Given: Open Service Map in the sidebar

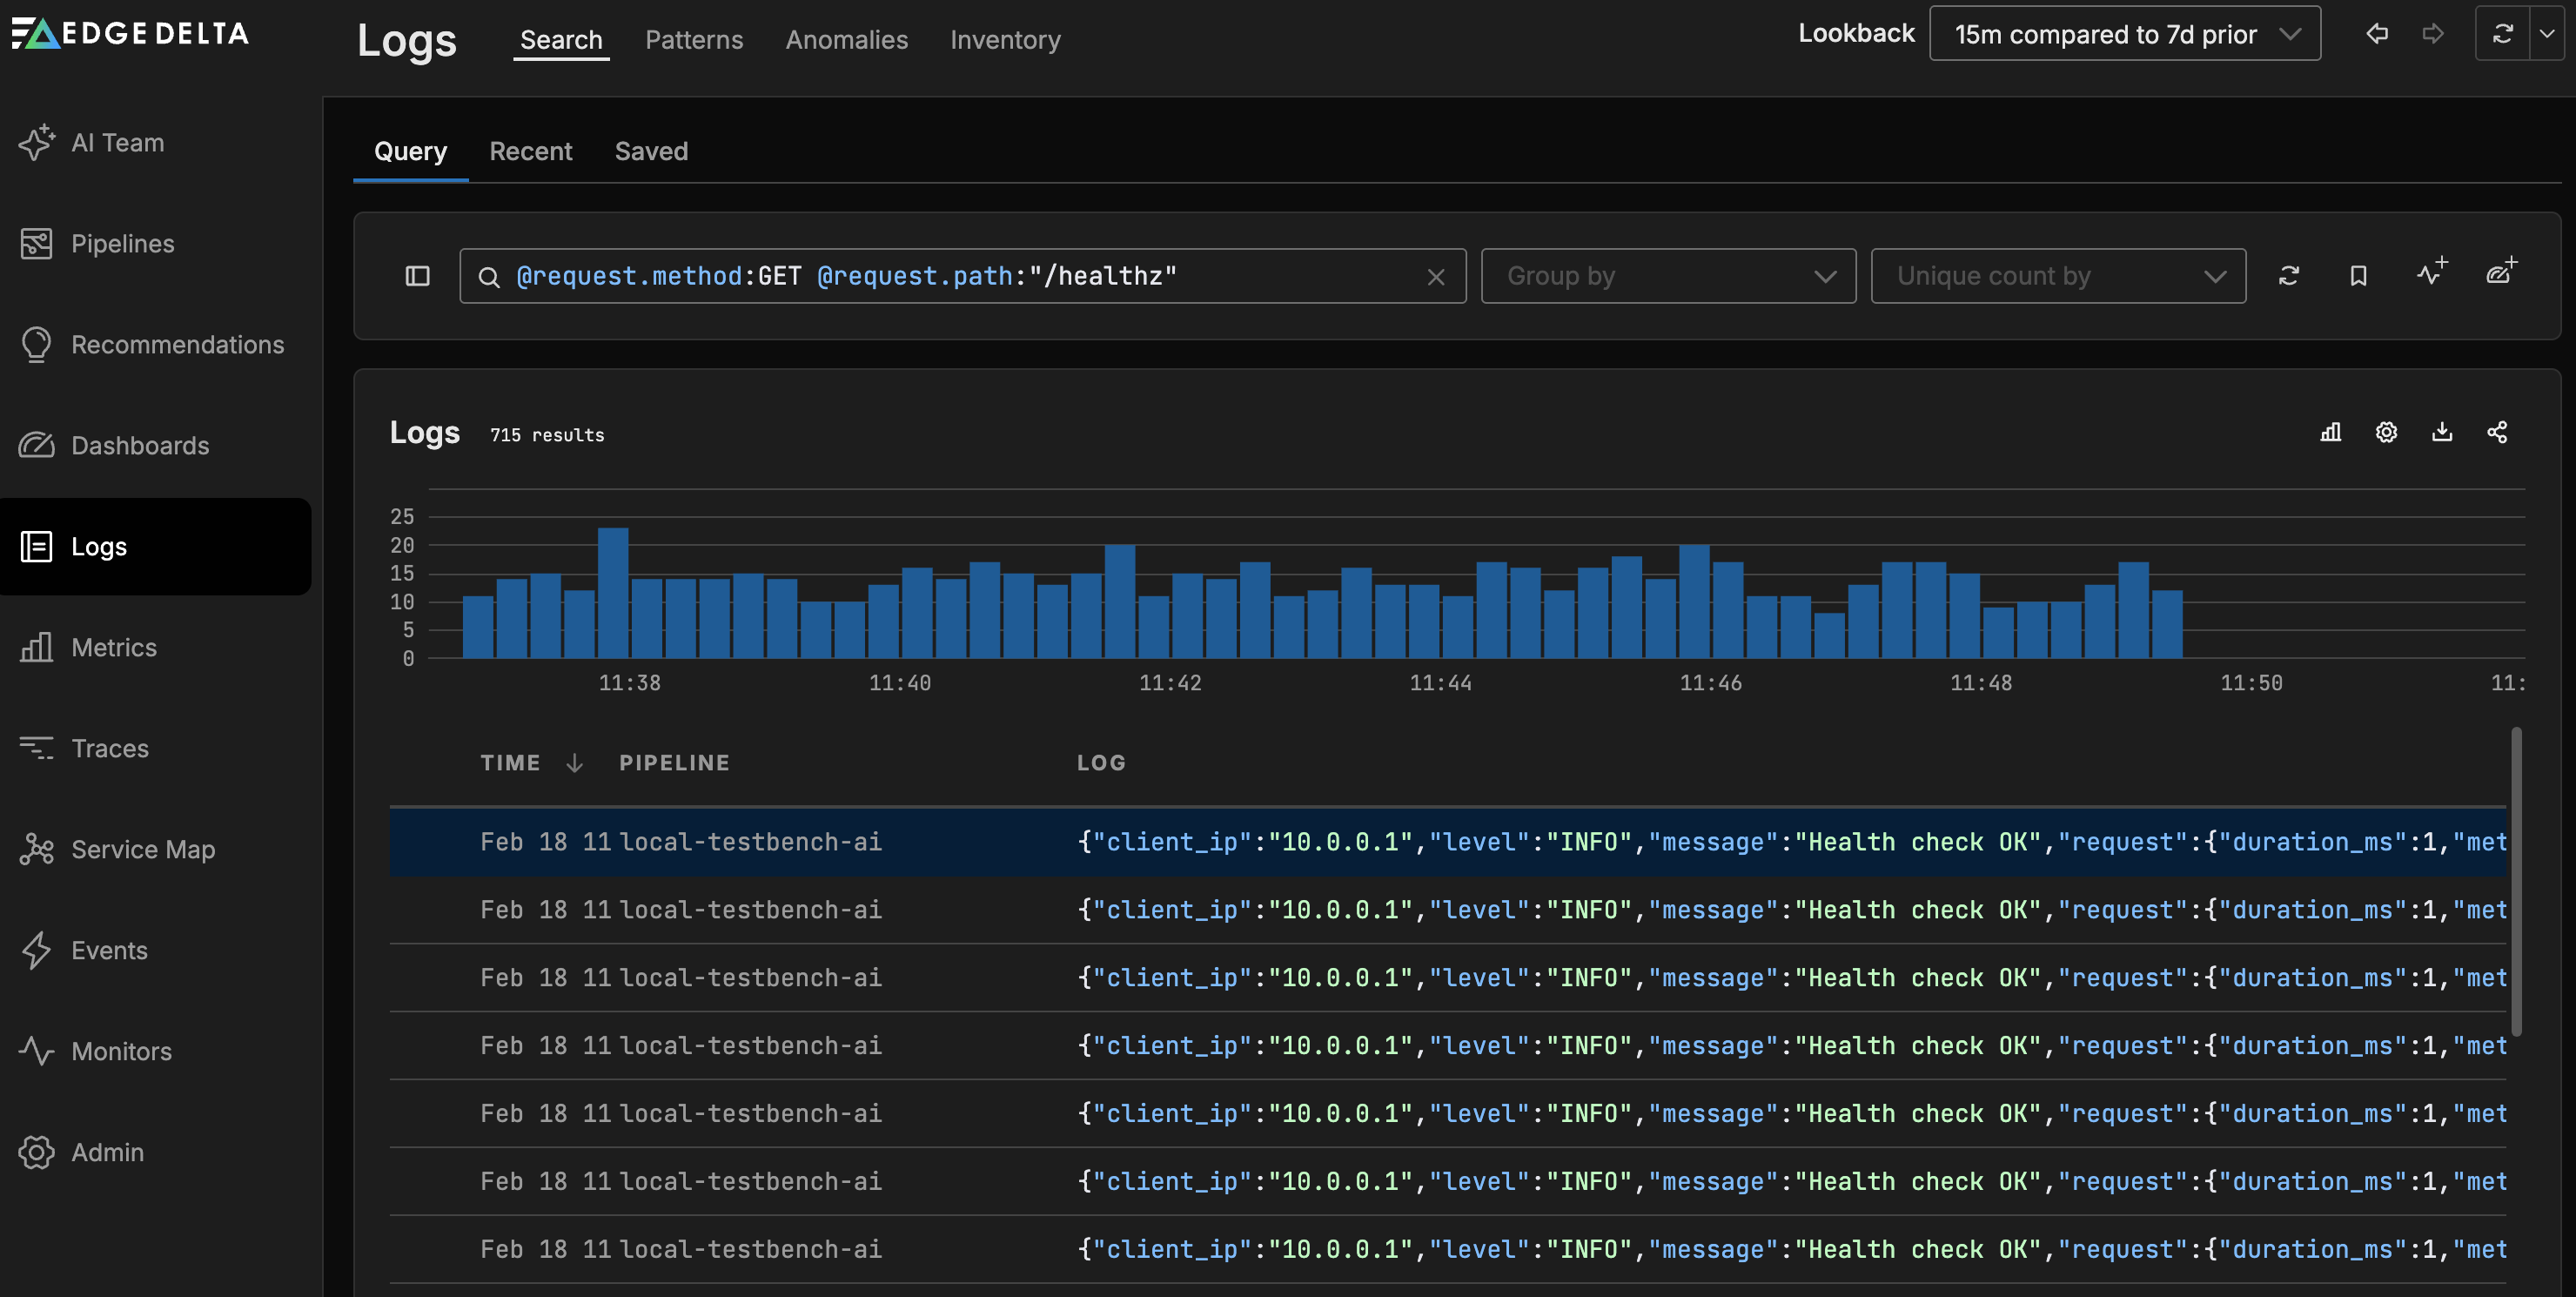Looking at the screenshot, I should [x=143, y=849].
